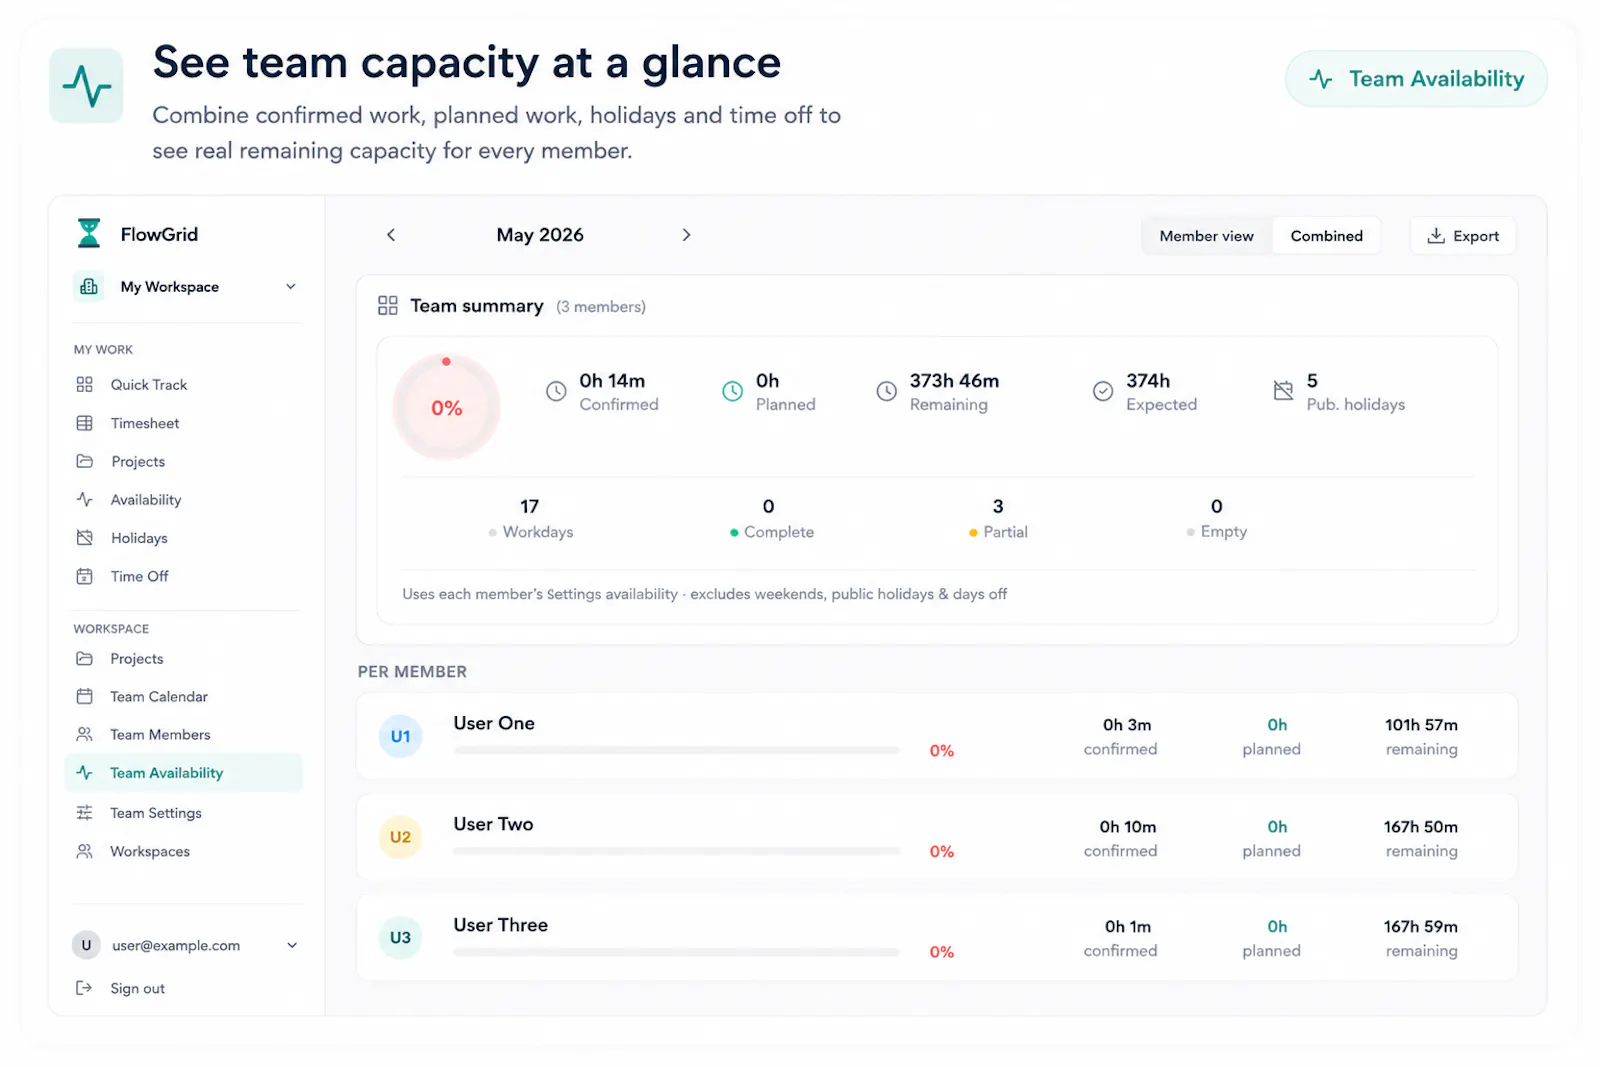Image resolution: width=1600 pixels, height=1067 pixels.
Task: Switch to Member view
Action: 1206,236
